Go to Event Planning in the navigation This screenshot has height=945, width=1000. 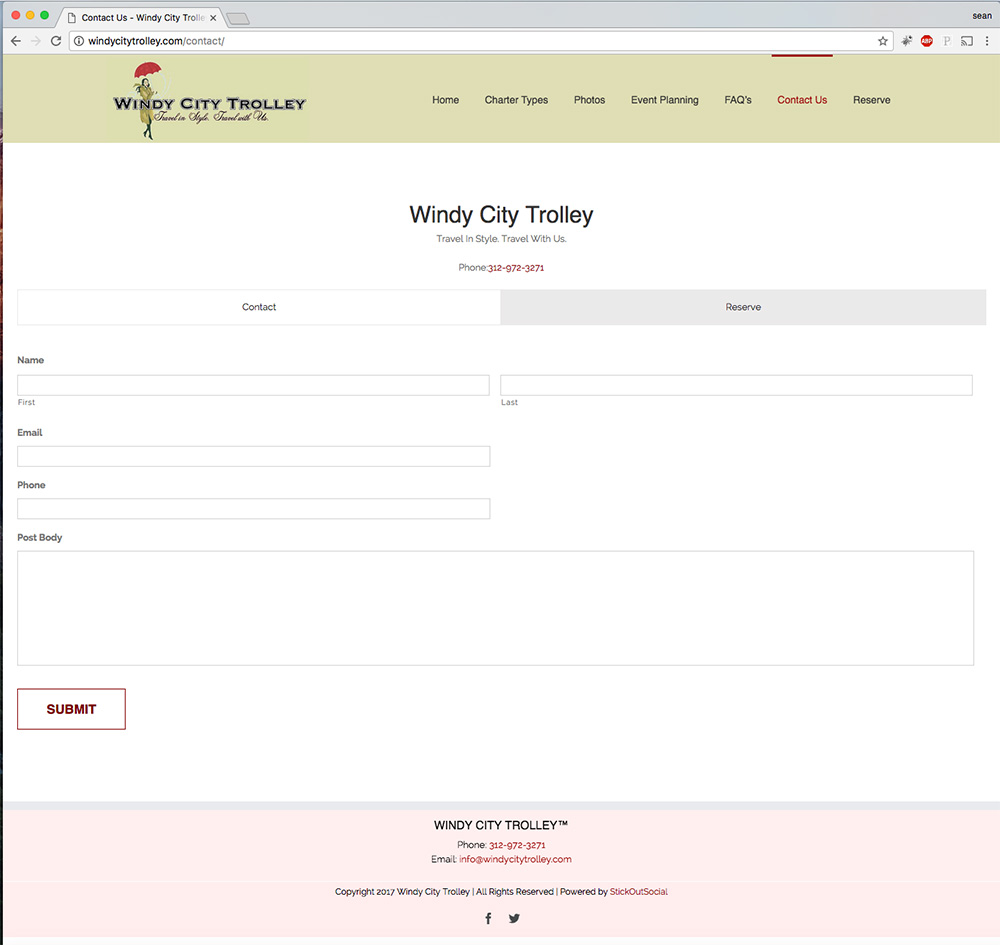coord(664,100)
